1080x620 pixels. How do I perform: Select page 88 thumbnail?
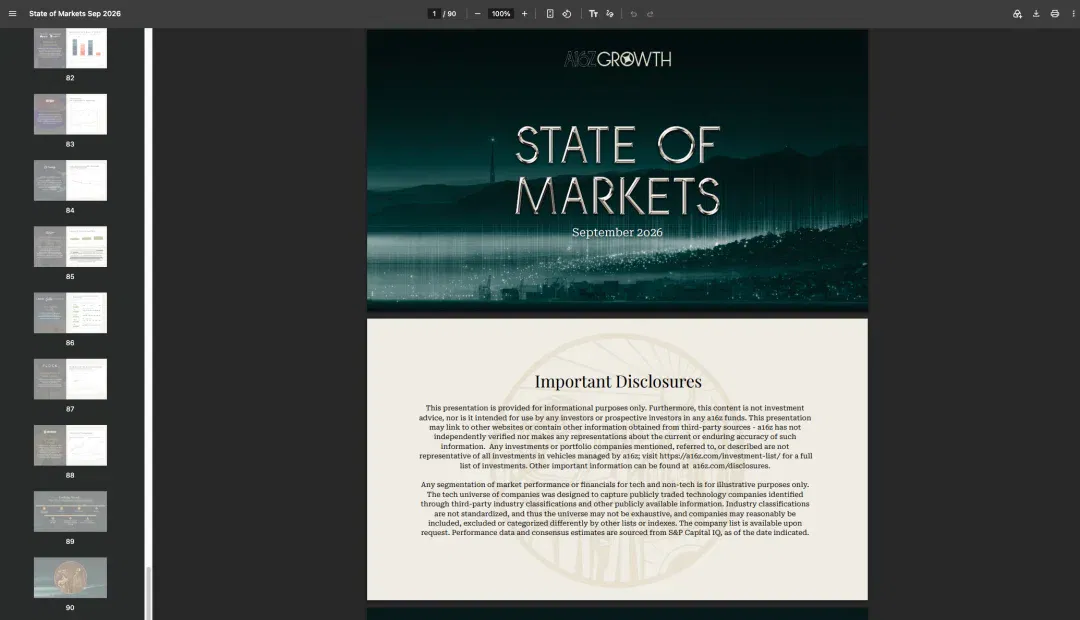[70, 445]
